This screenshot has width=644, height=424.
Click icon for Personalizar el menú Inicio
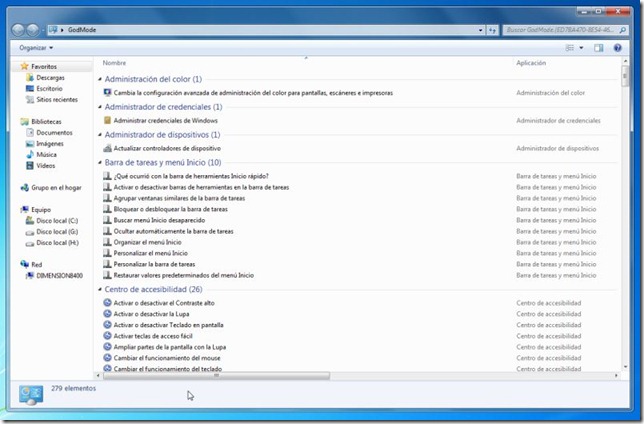click(x=108, y=253)
